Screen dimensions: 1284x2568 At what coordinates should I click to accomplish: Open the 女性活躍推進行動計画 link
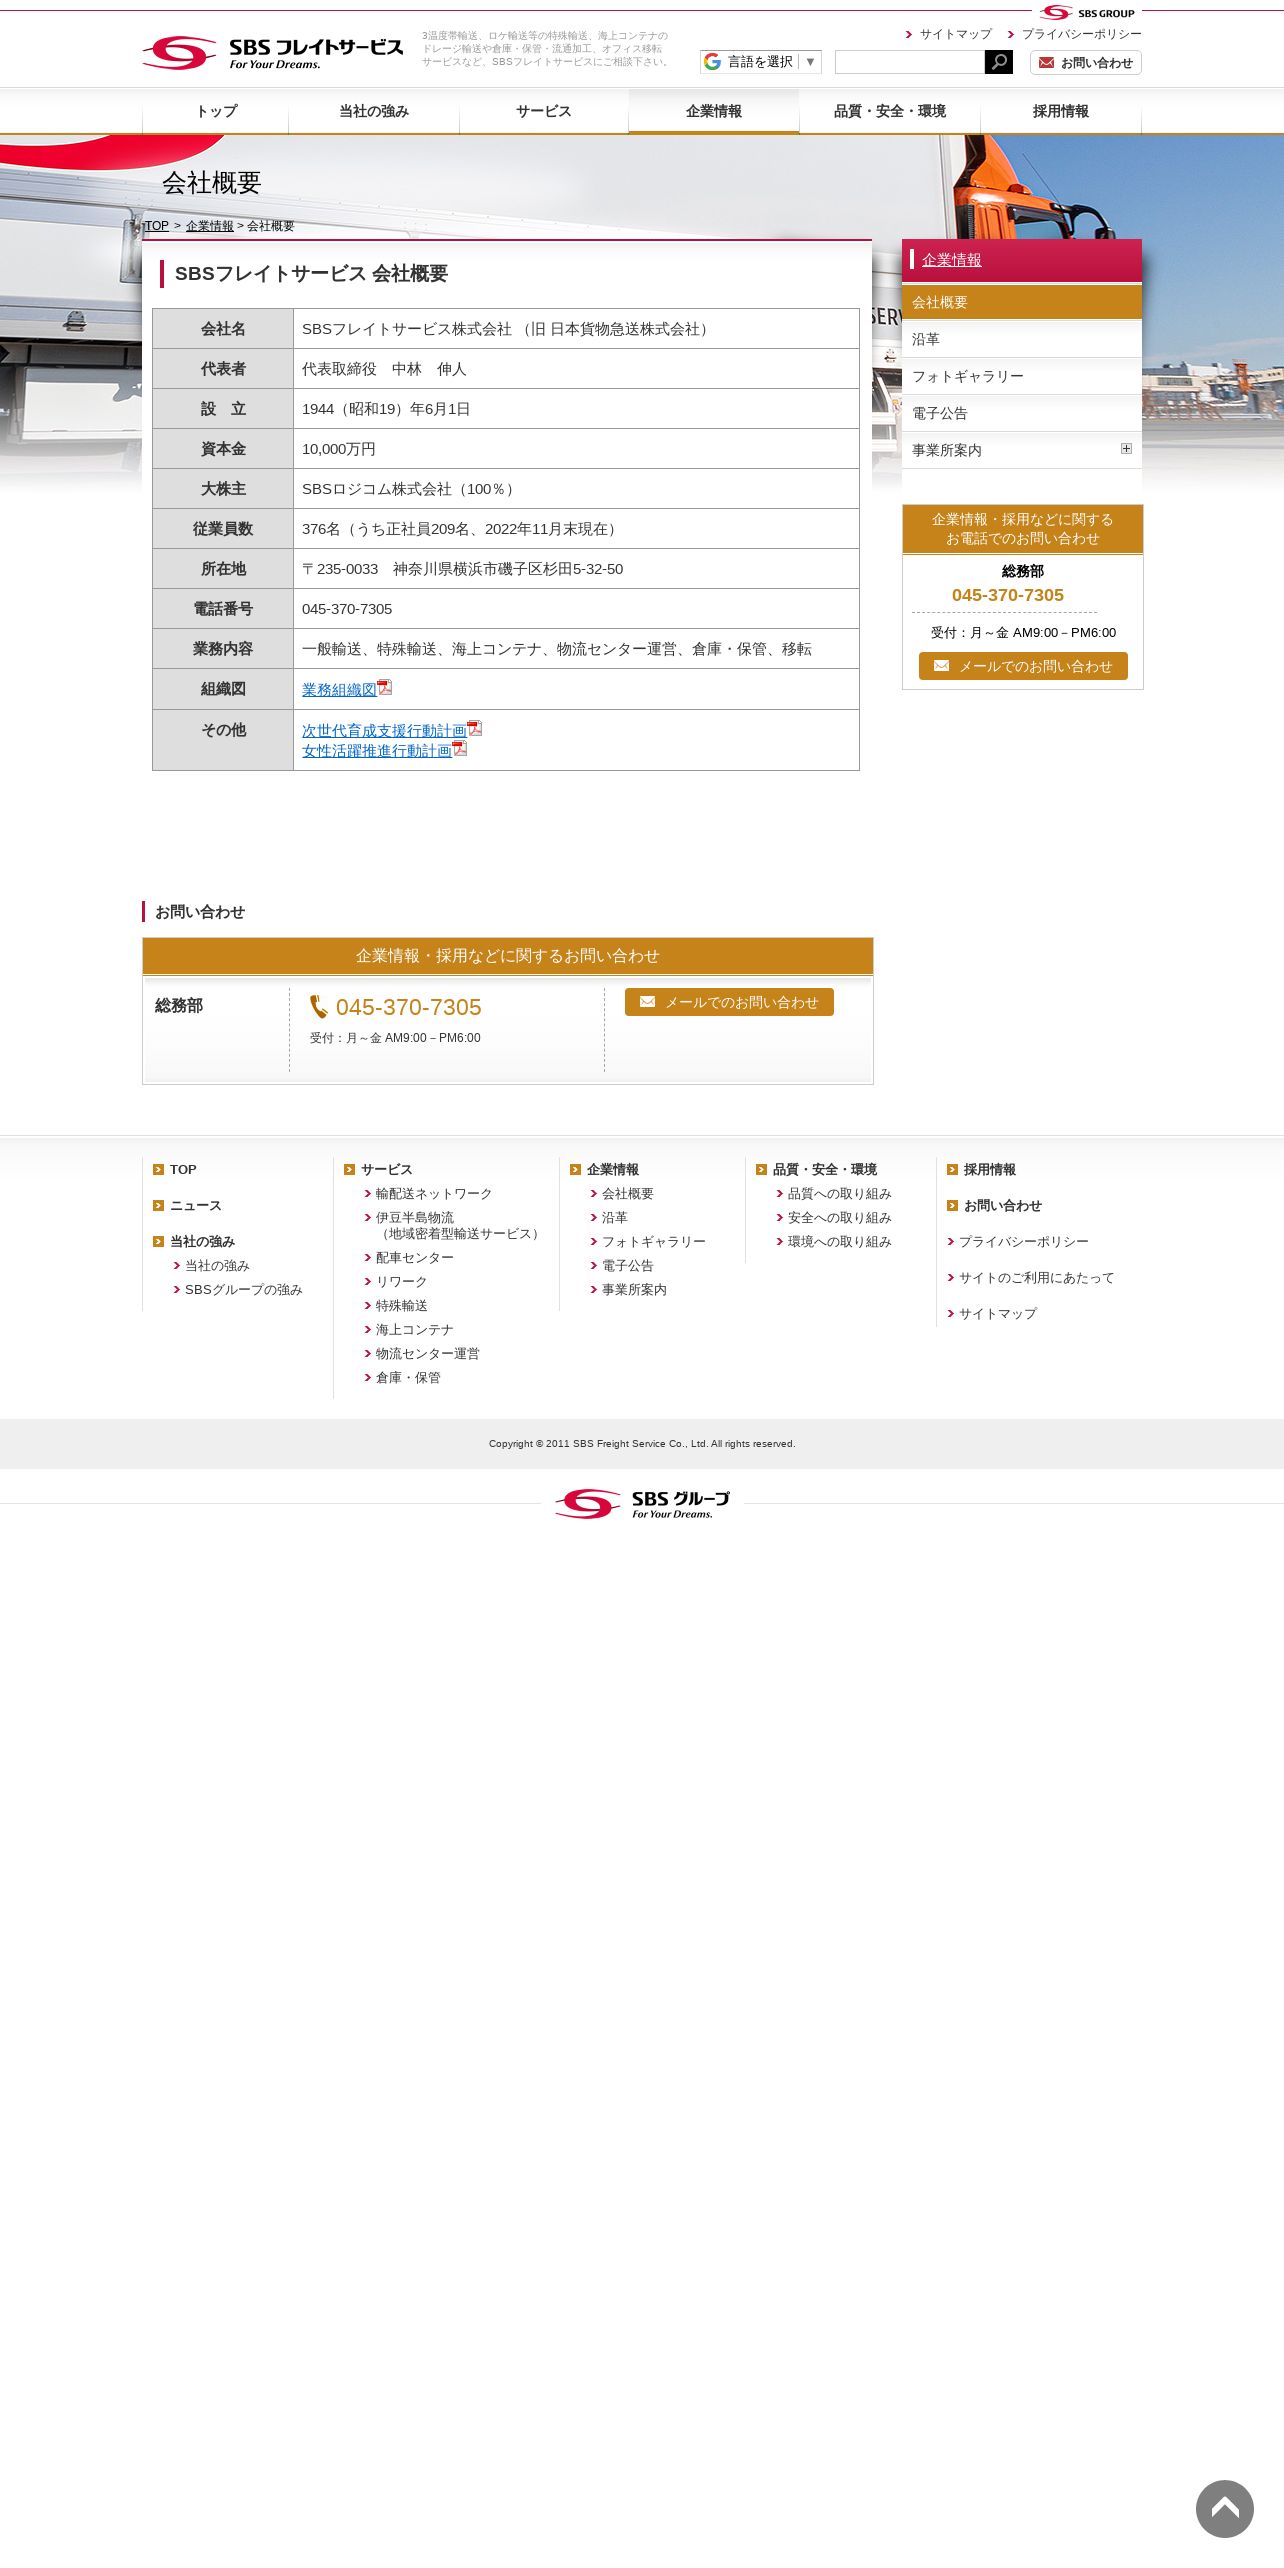(x=377, y=751)
